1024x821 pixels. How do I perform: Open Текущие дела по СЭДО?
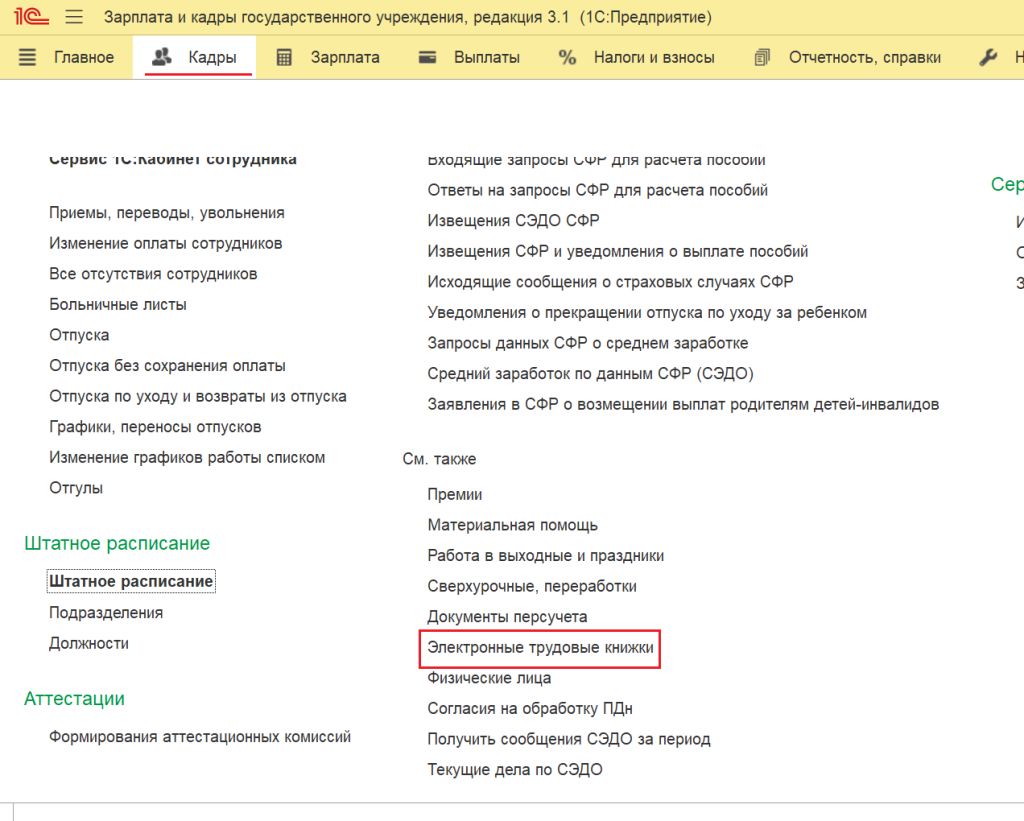tap(515, 770)
